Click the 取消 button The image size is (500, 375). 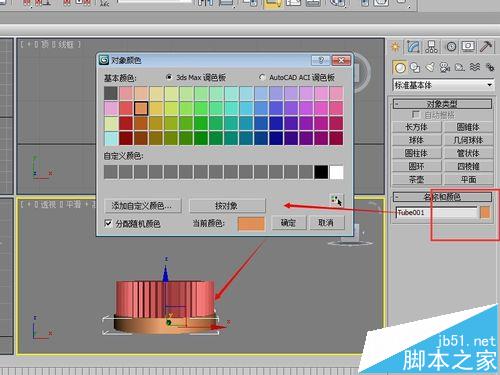[327, 222]
